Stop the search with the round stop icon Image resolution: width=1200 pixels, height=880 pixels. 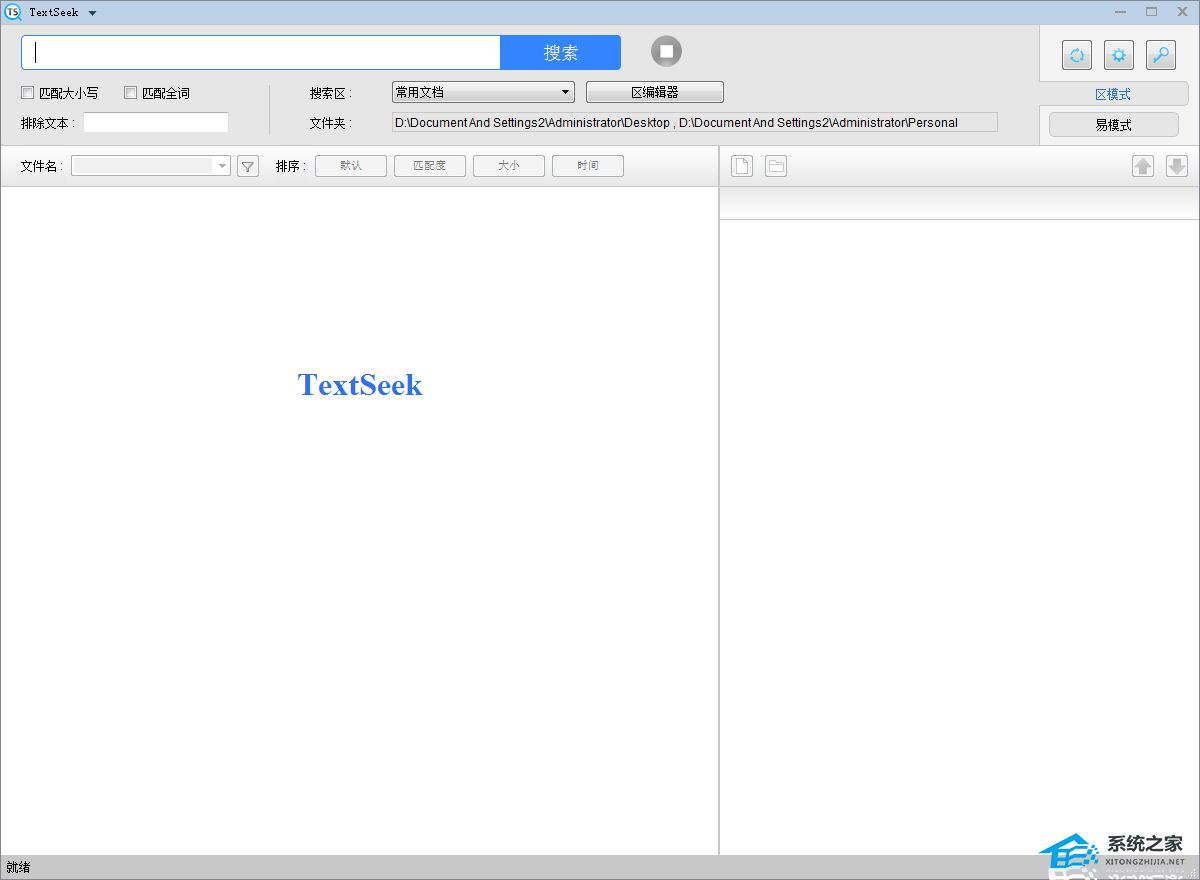point(666,51)
